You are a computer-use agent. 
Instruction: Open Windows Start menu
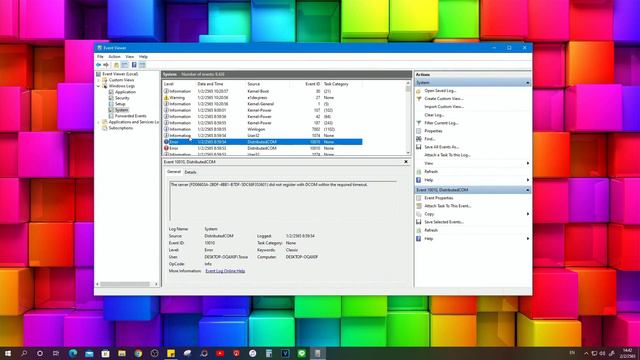tap(8, 353)
